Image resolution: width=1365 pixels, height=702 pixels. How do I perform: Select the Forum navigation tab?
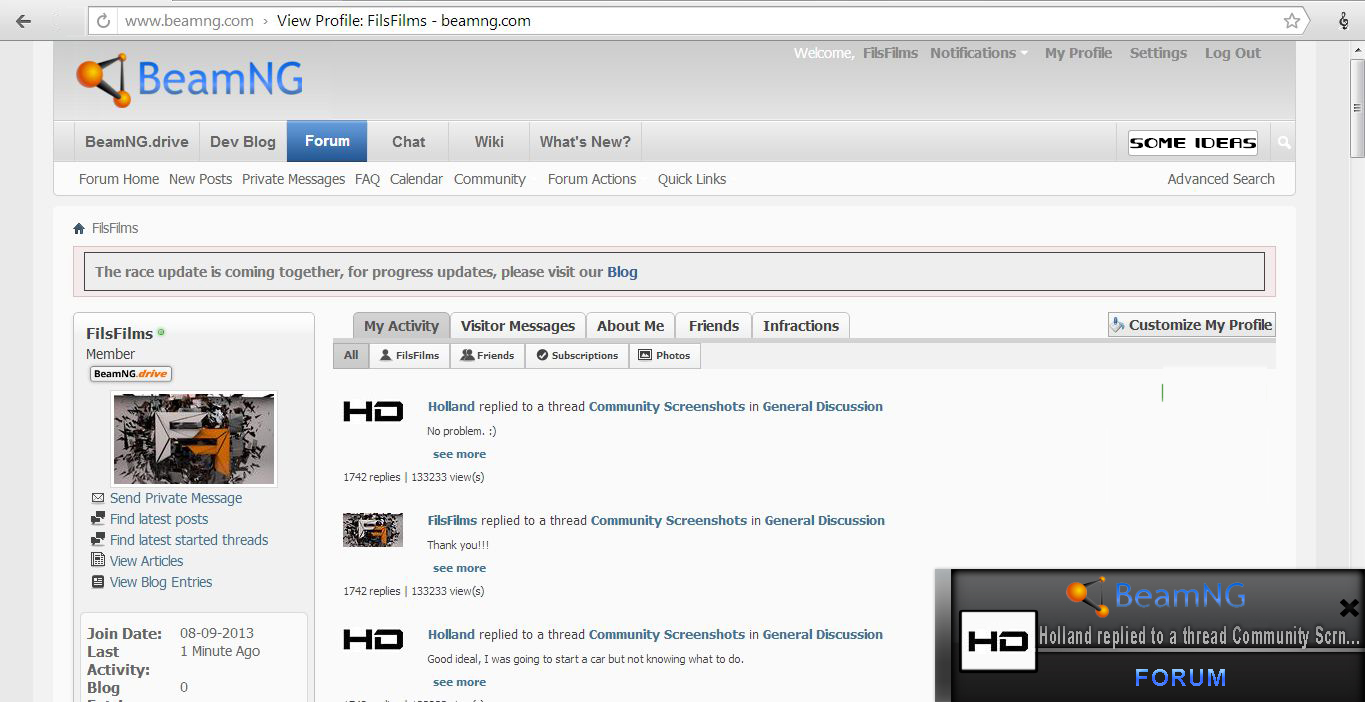pyautogui.click(x=327, y=141)
